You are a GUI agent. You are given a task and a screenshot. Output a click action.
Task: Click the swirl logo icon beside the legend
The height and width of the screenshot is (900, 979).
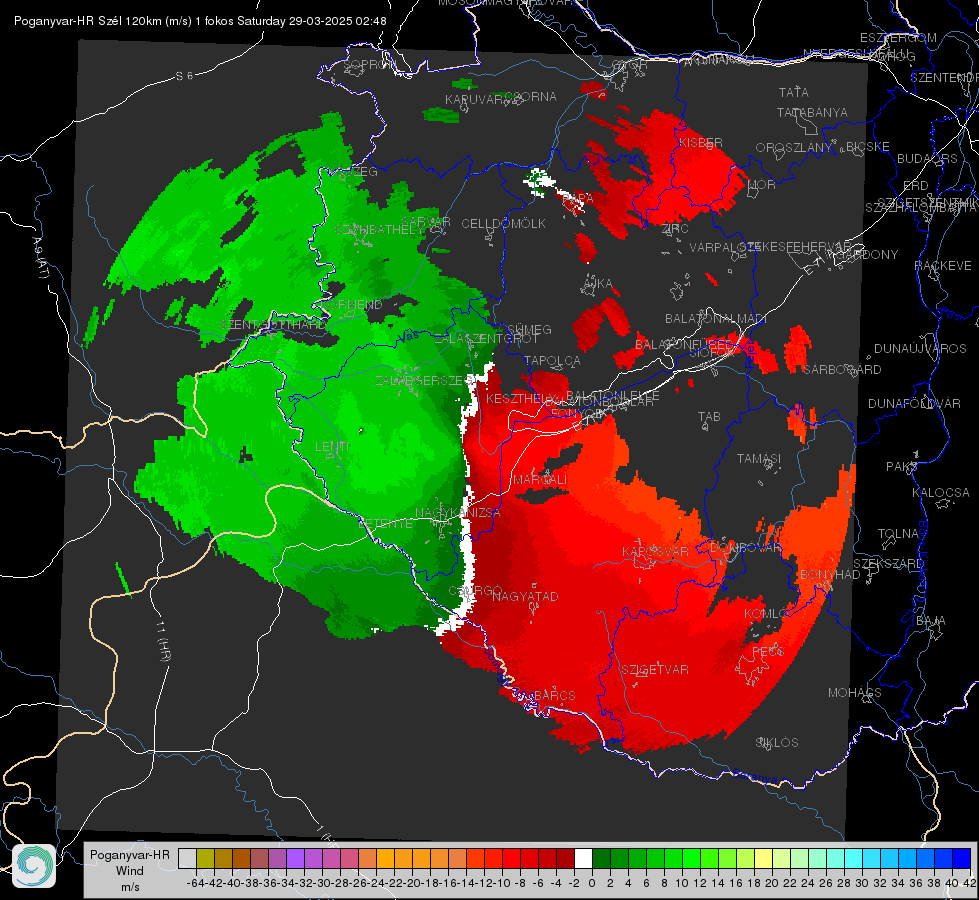click(34, 866)
